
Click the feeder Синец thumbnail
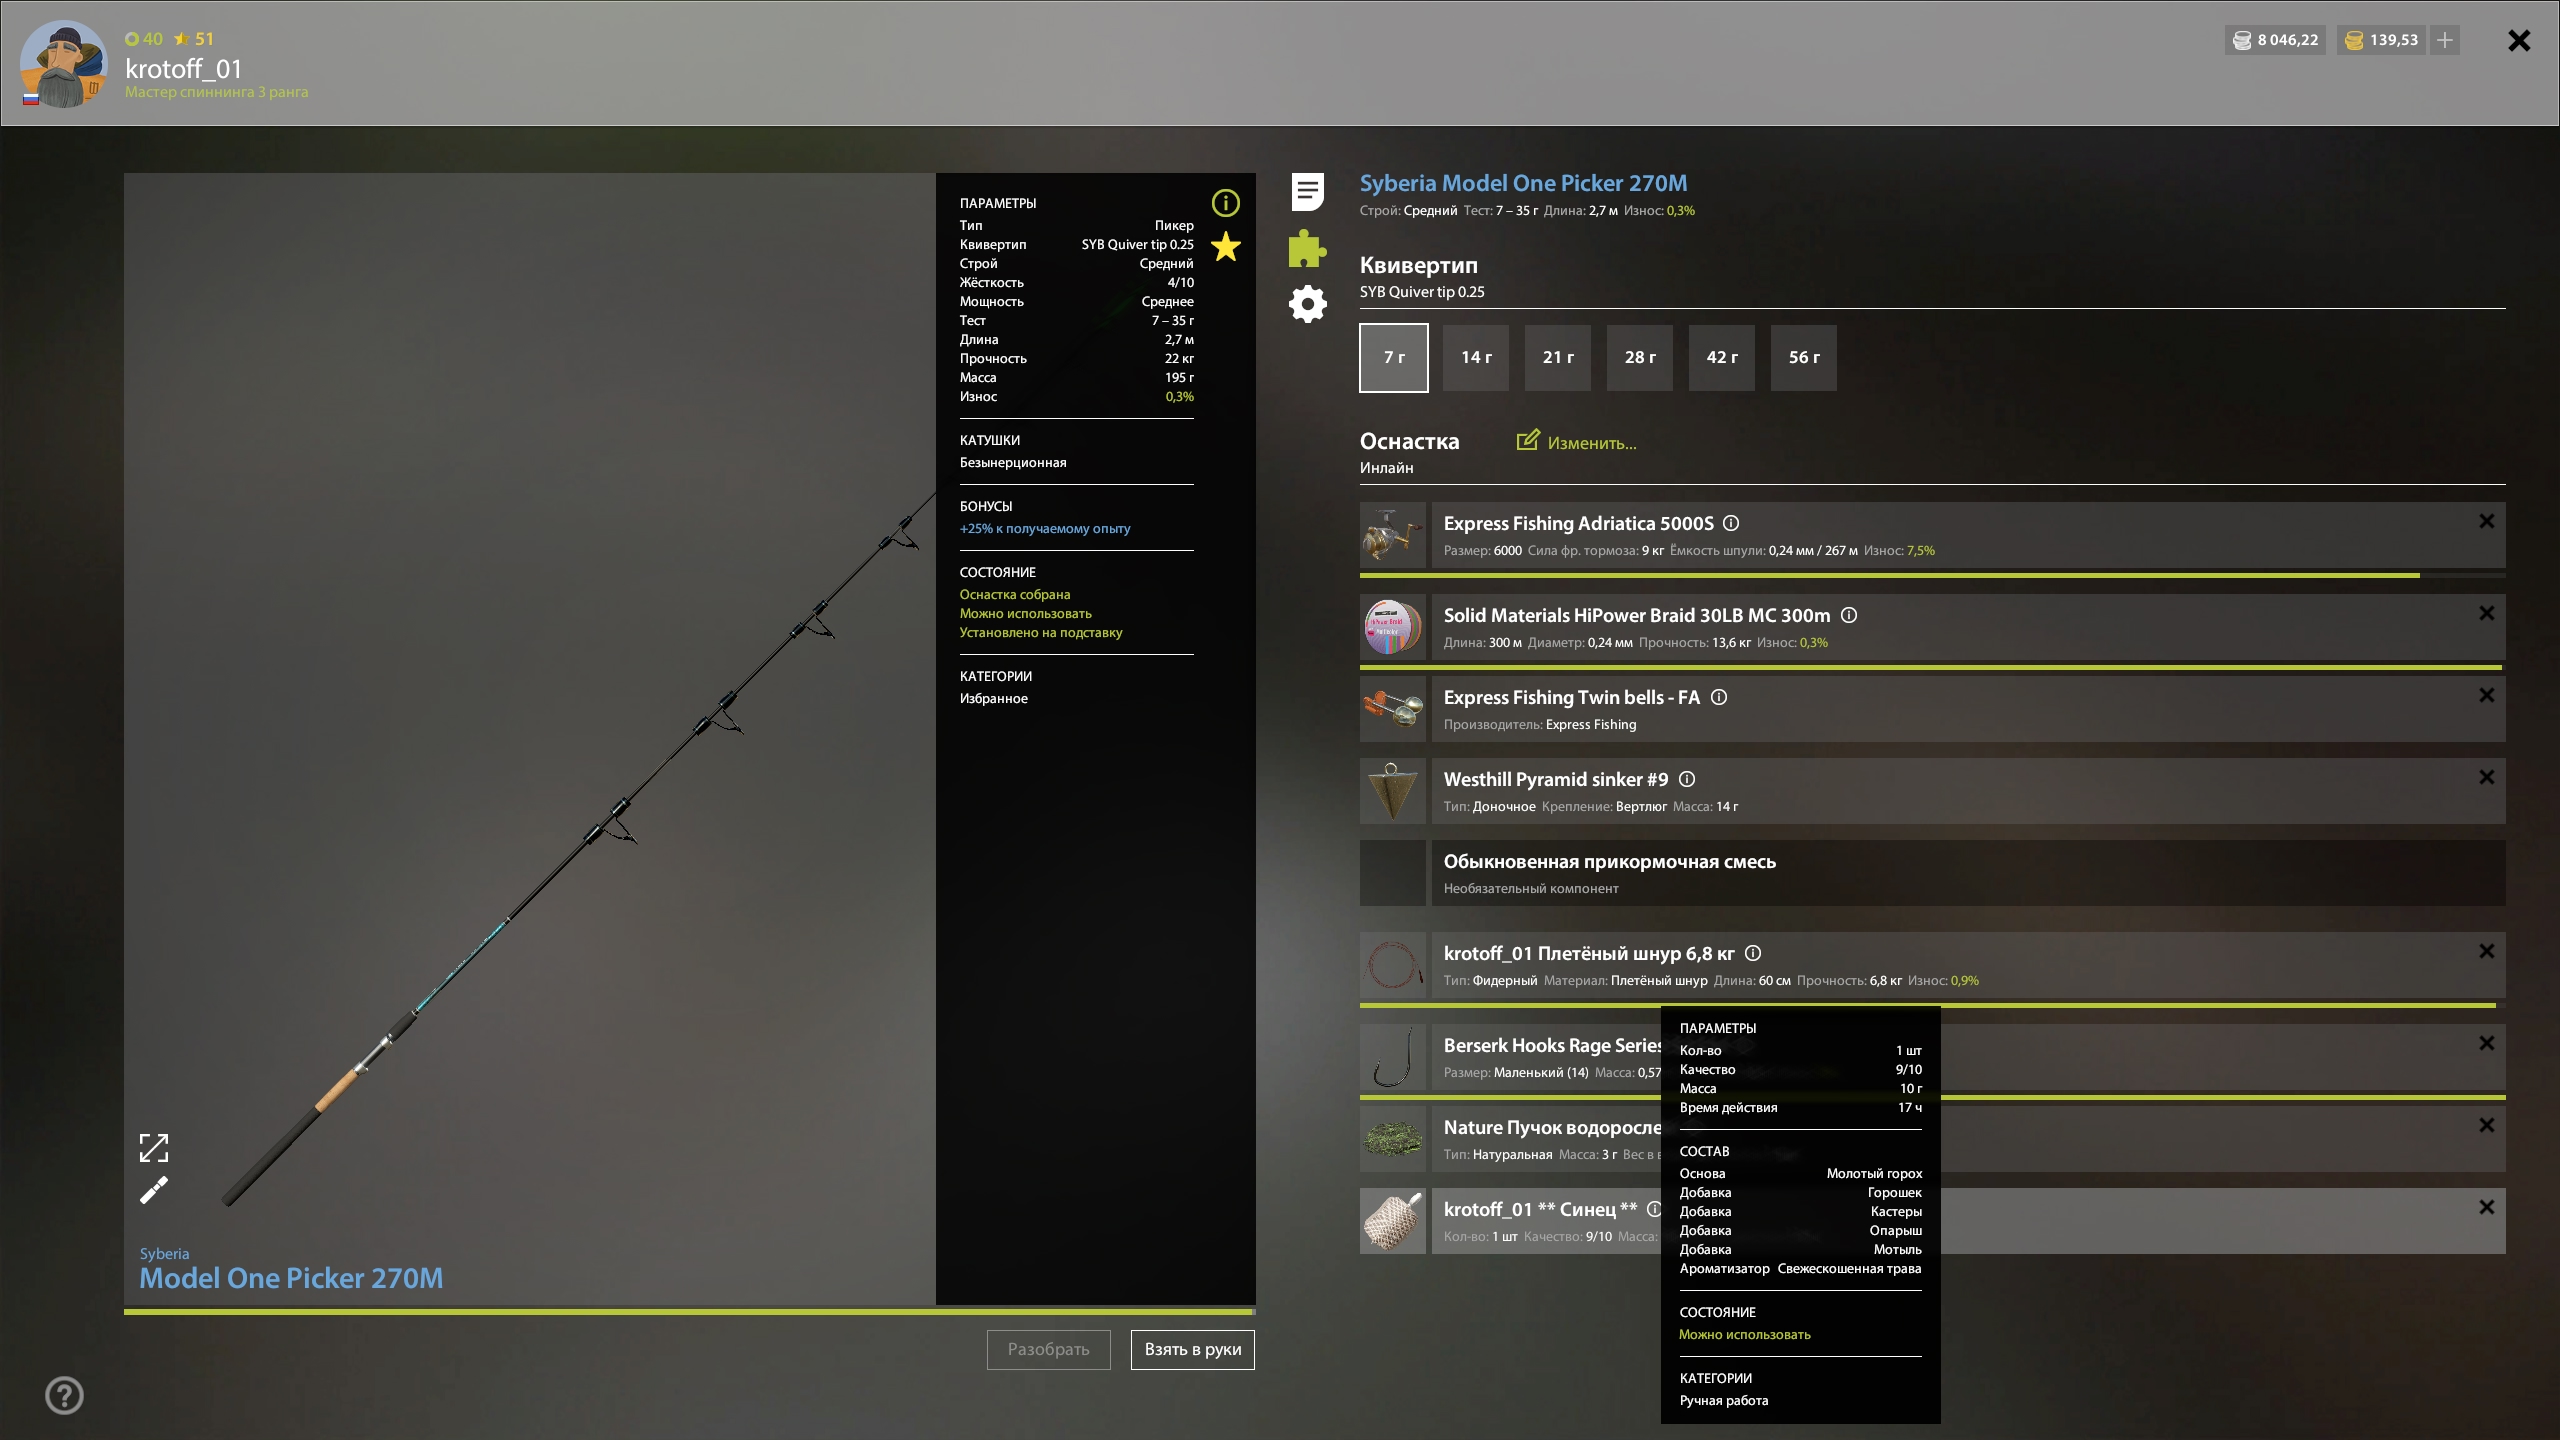(x=1393, y=1221)
